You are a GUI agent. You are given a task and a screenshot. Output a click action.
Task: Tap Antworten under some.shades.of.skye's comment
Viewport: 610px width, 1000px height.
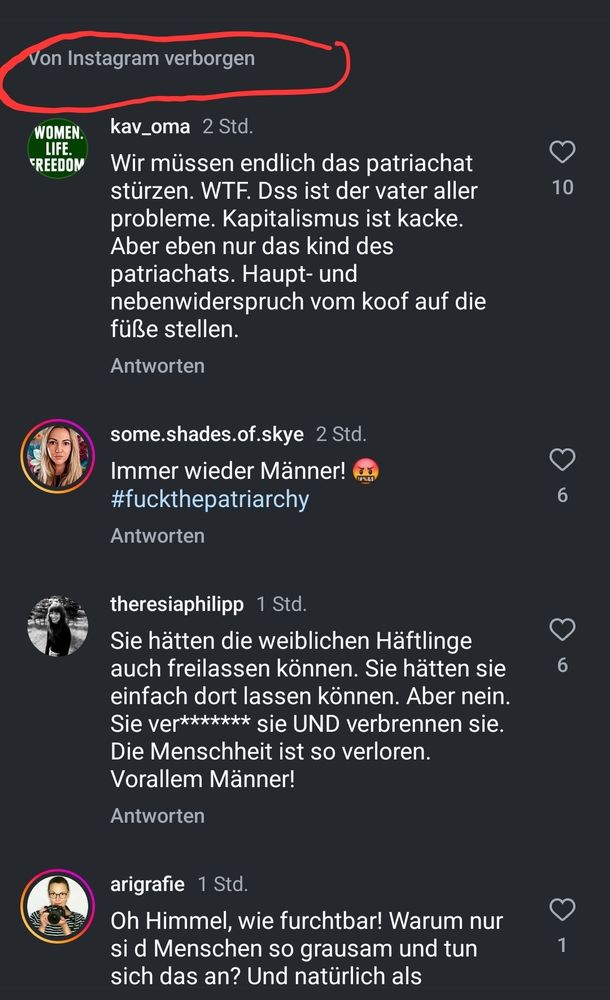pyautogui.click(x=157, y=536)
